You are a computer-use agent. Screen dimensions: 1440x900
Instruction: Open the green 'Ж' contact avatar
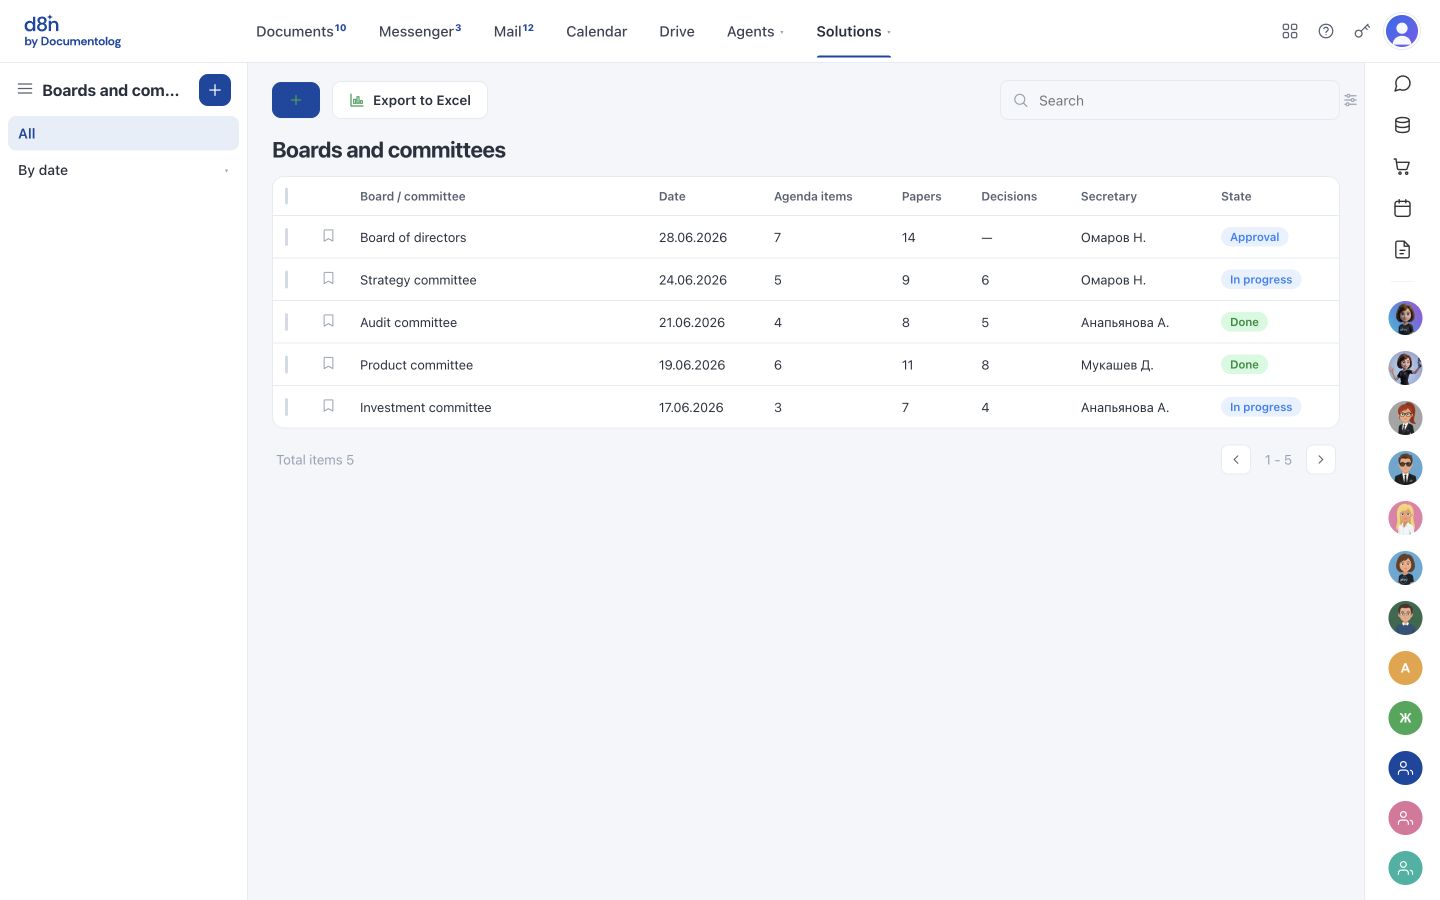click(1405, 718)
